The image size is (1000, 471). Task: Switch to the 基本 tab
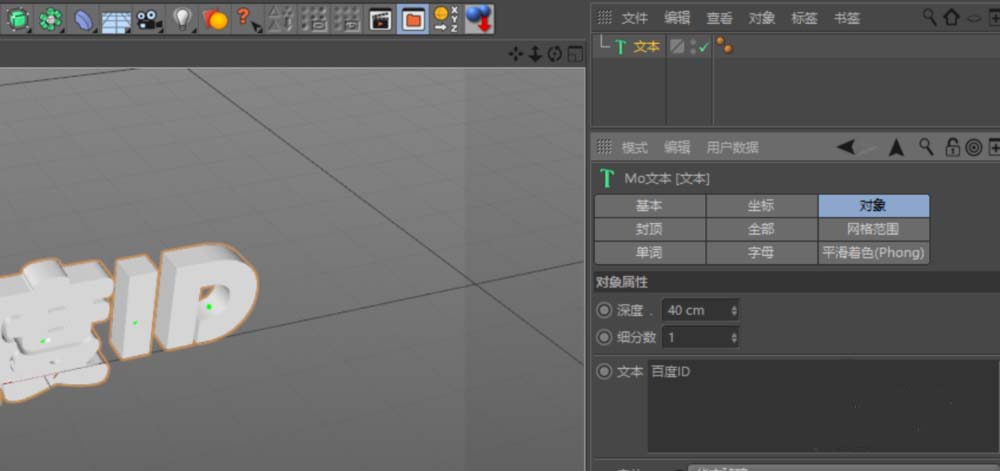click(x=650, y=206)
